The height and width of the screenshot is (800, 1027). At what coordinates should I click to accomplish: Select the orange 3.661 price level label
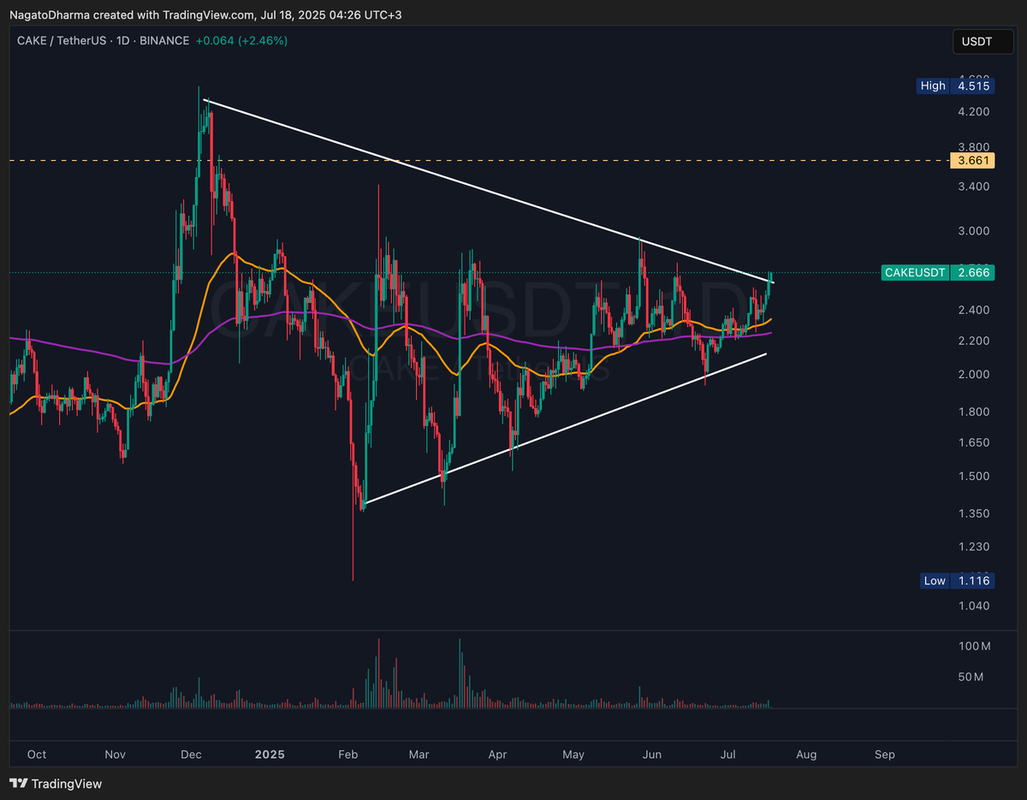(975, 160)
